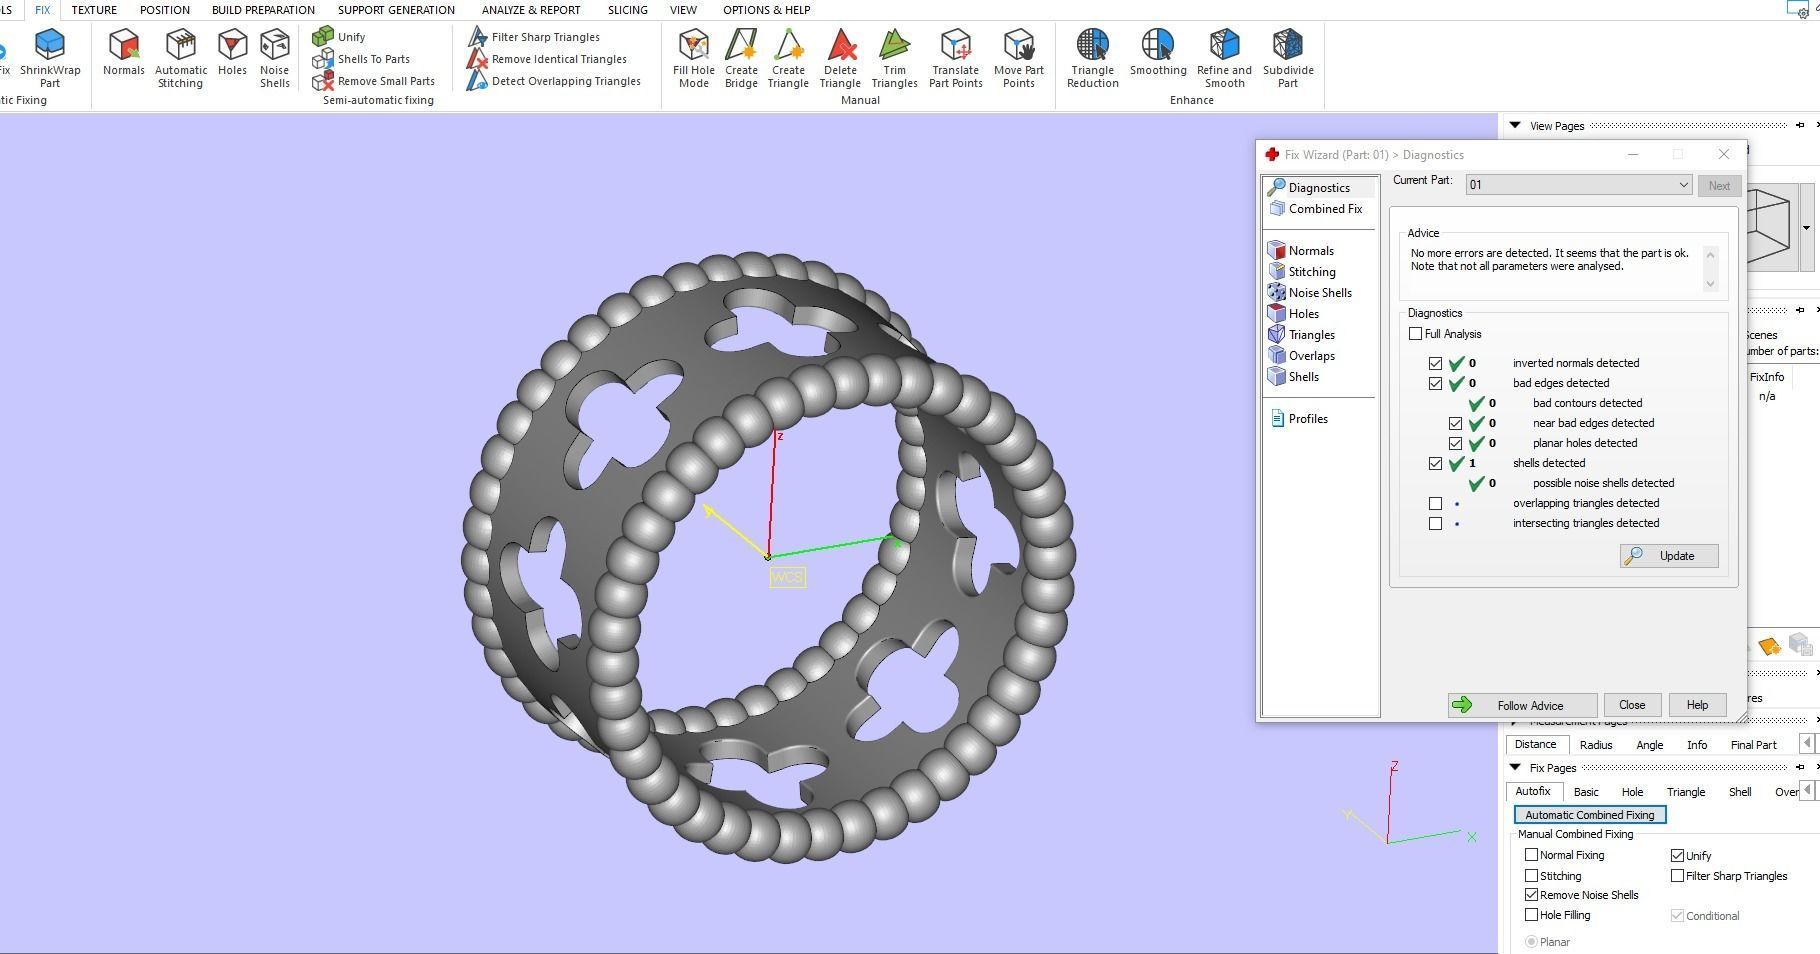Click the WCS label in viewport
The height and width of the screenshot is (954, 1820).
coord(787,577)
